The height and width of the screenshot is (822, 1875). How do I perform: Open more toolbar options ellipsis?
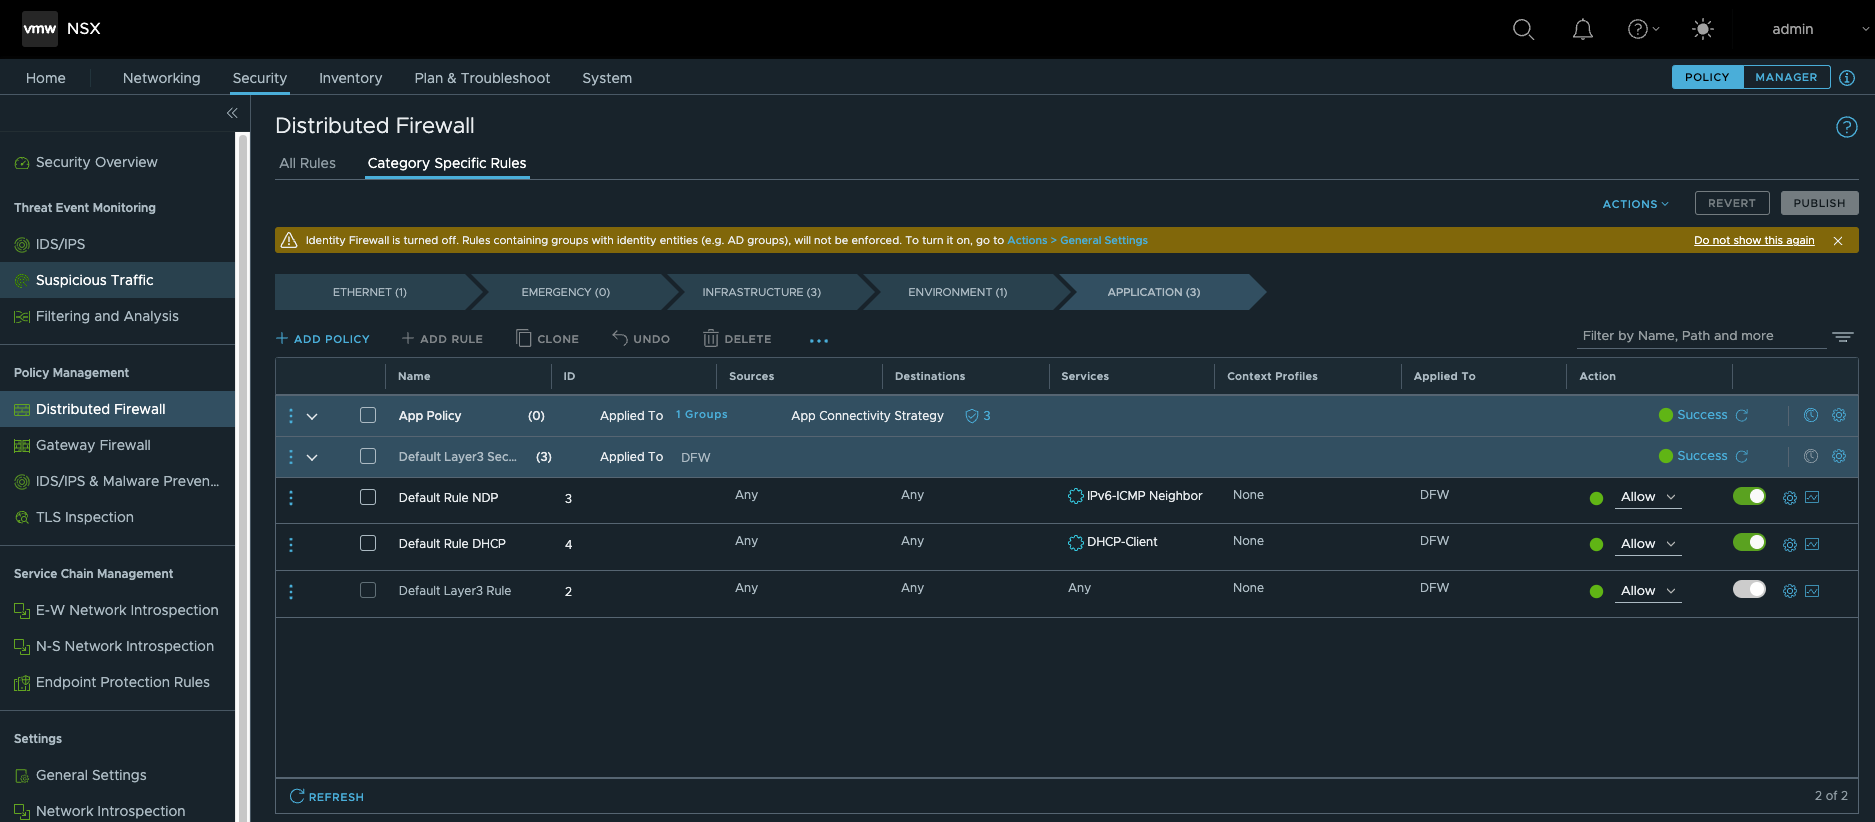819,340
